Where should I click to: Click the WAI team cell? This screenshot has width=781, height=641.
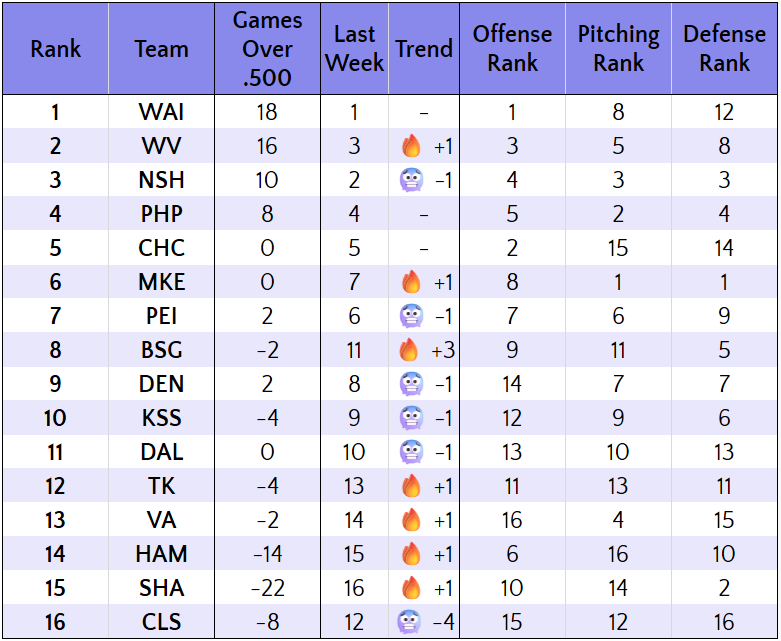[x=161, y=113]
